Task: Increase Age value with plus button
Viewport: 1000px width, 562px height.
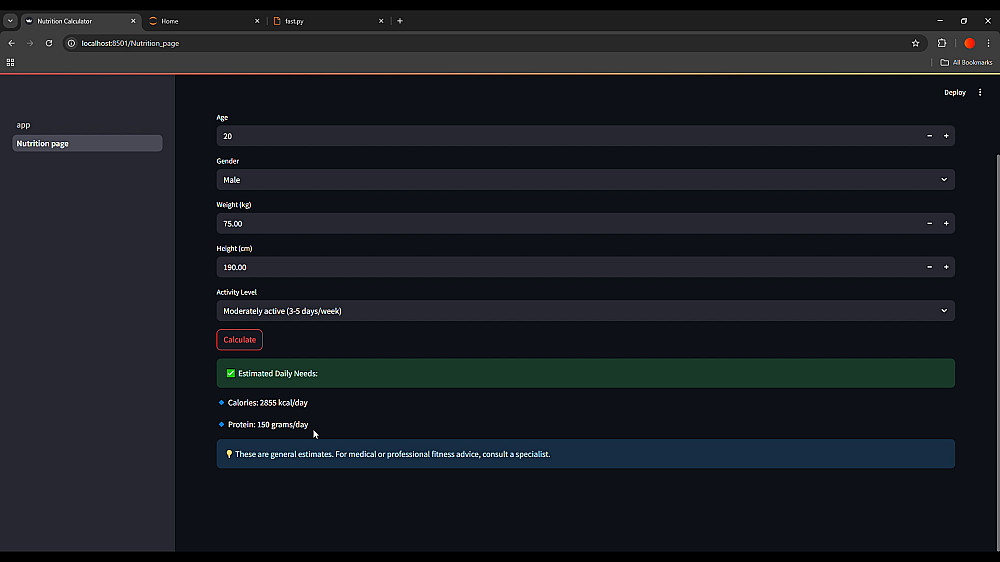Action: (x=946, y=136)
